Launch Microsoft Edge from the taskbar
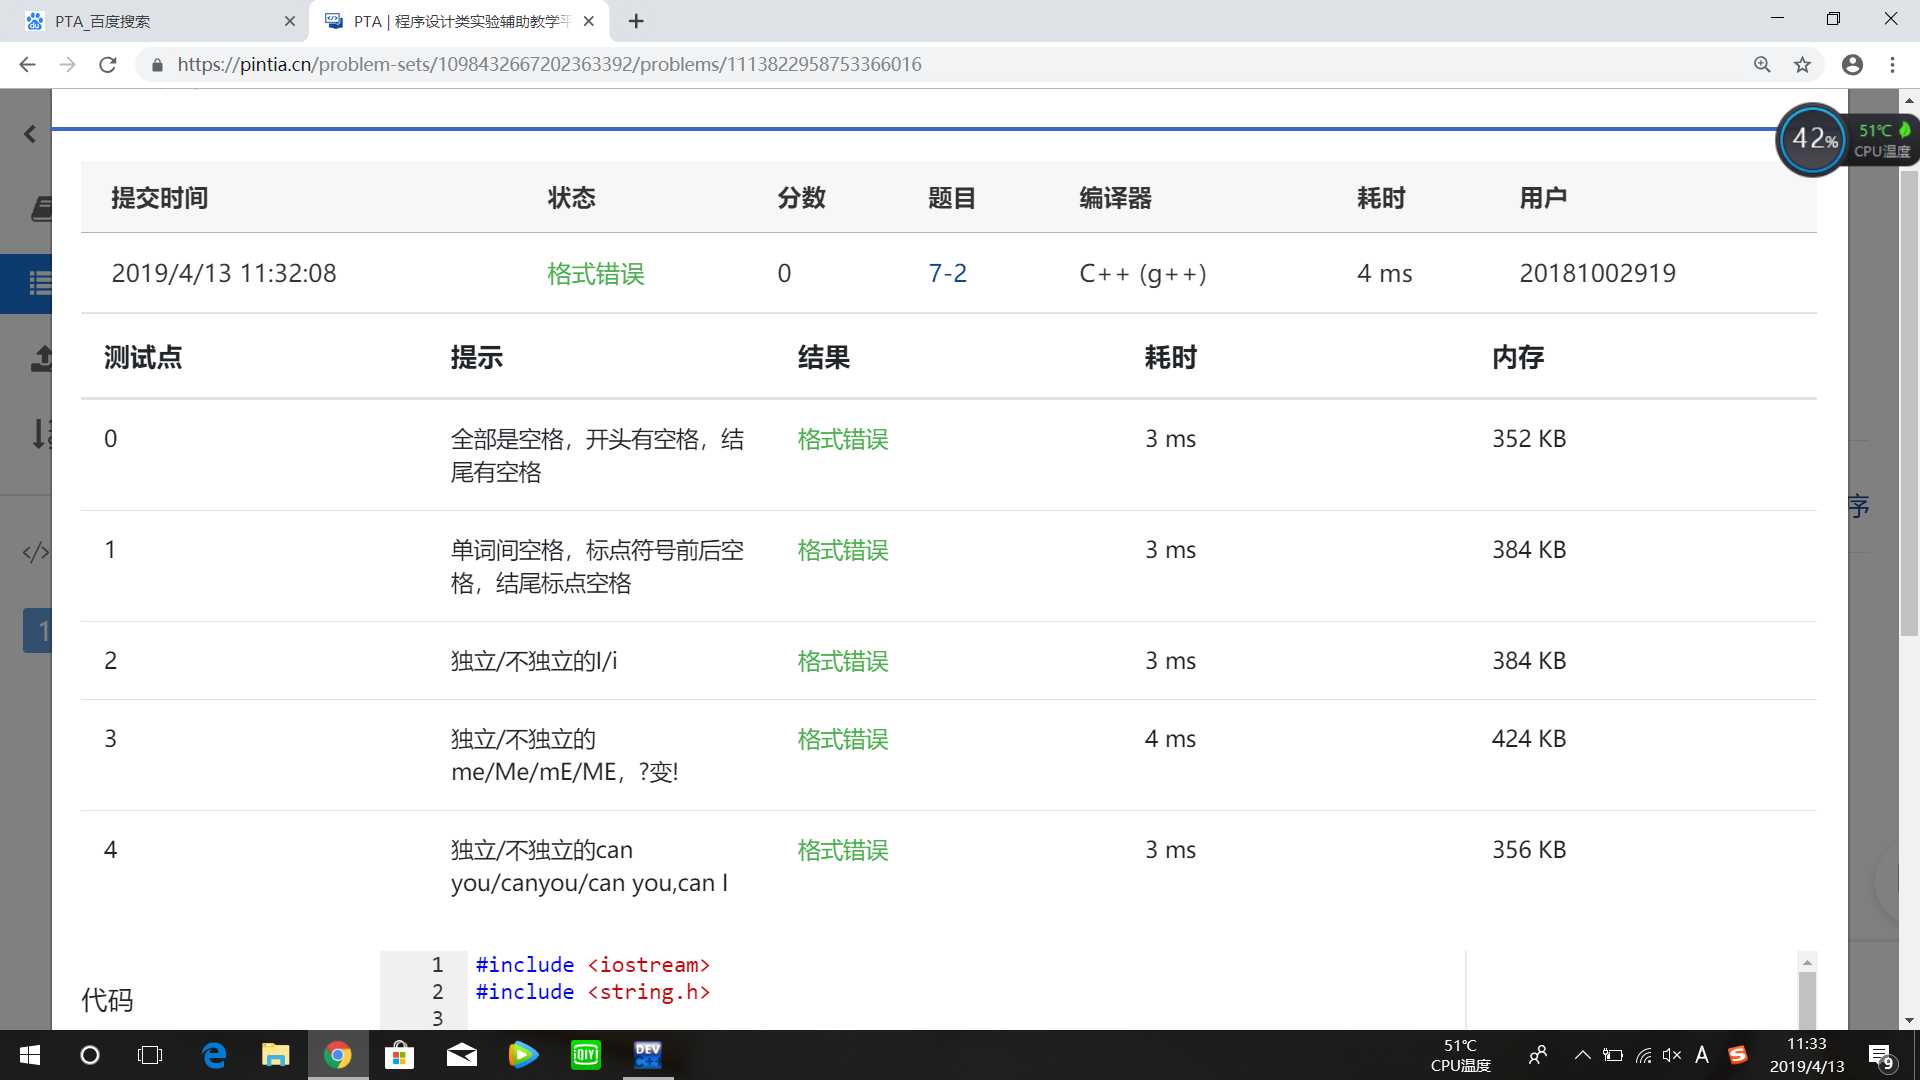The image size is (1920, 1080). 214,1055
